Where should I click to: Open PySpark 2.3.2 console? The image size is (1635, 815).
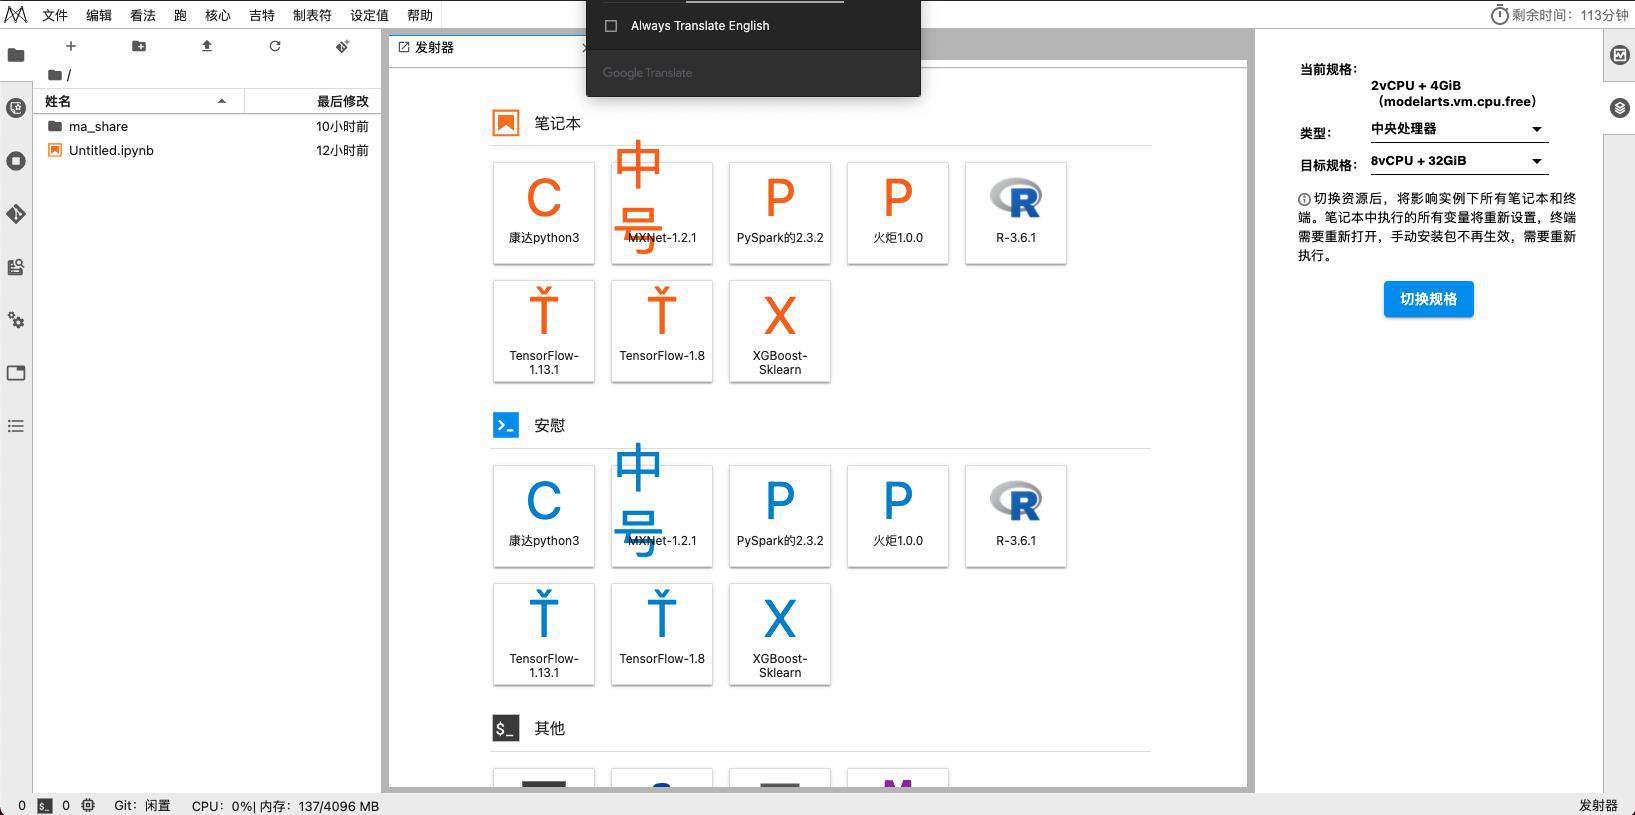click(x=780, y=516)
